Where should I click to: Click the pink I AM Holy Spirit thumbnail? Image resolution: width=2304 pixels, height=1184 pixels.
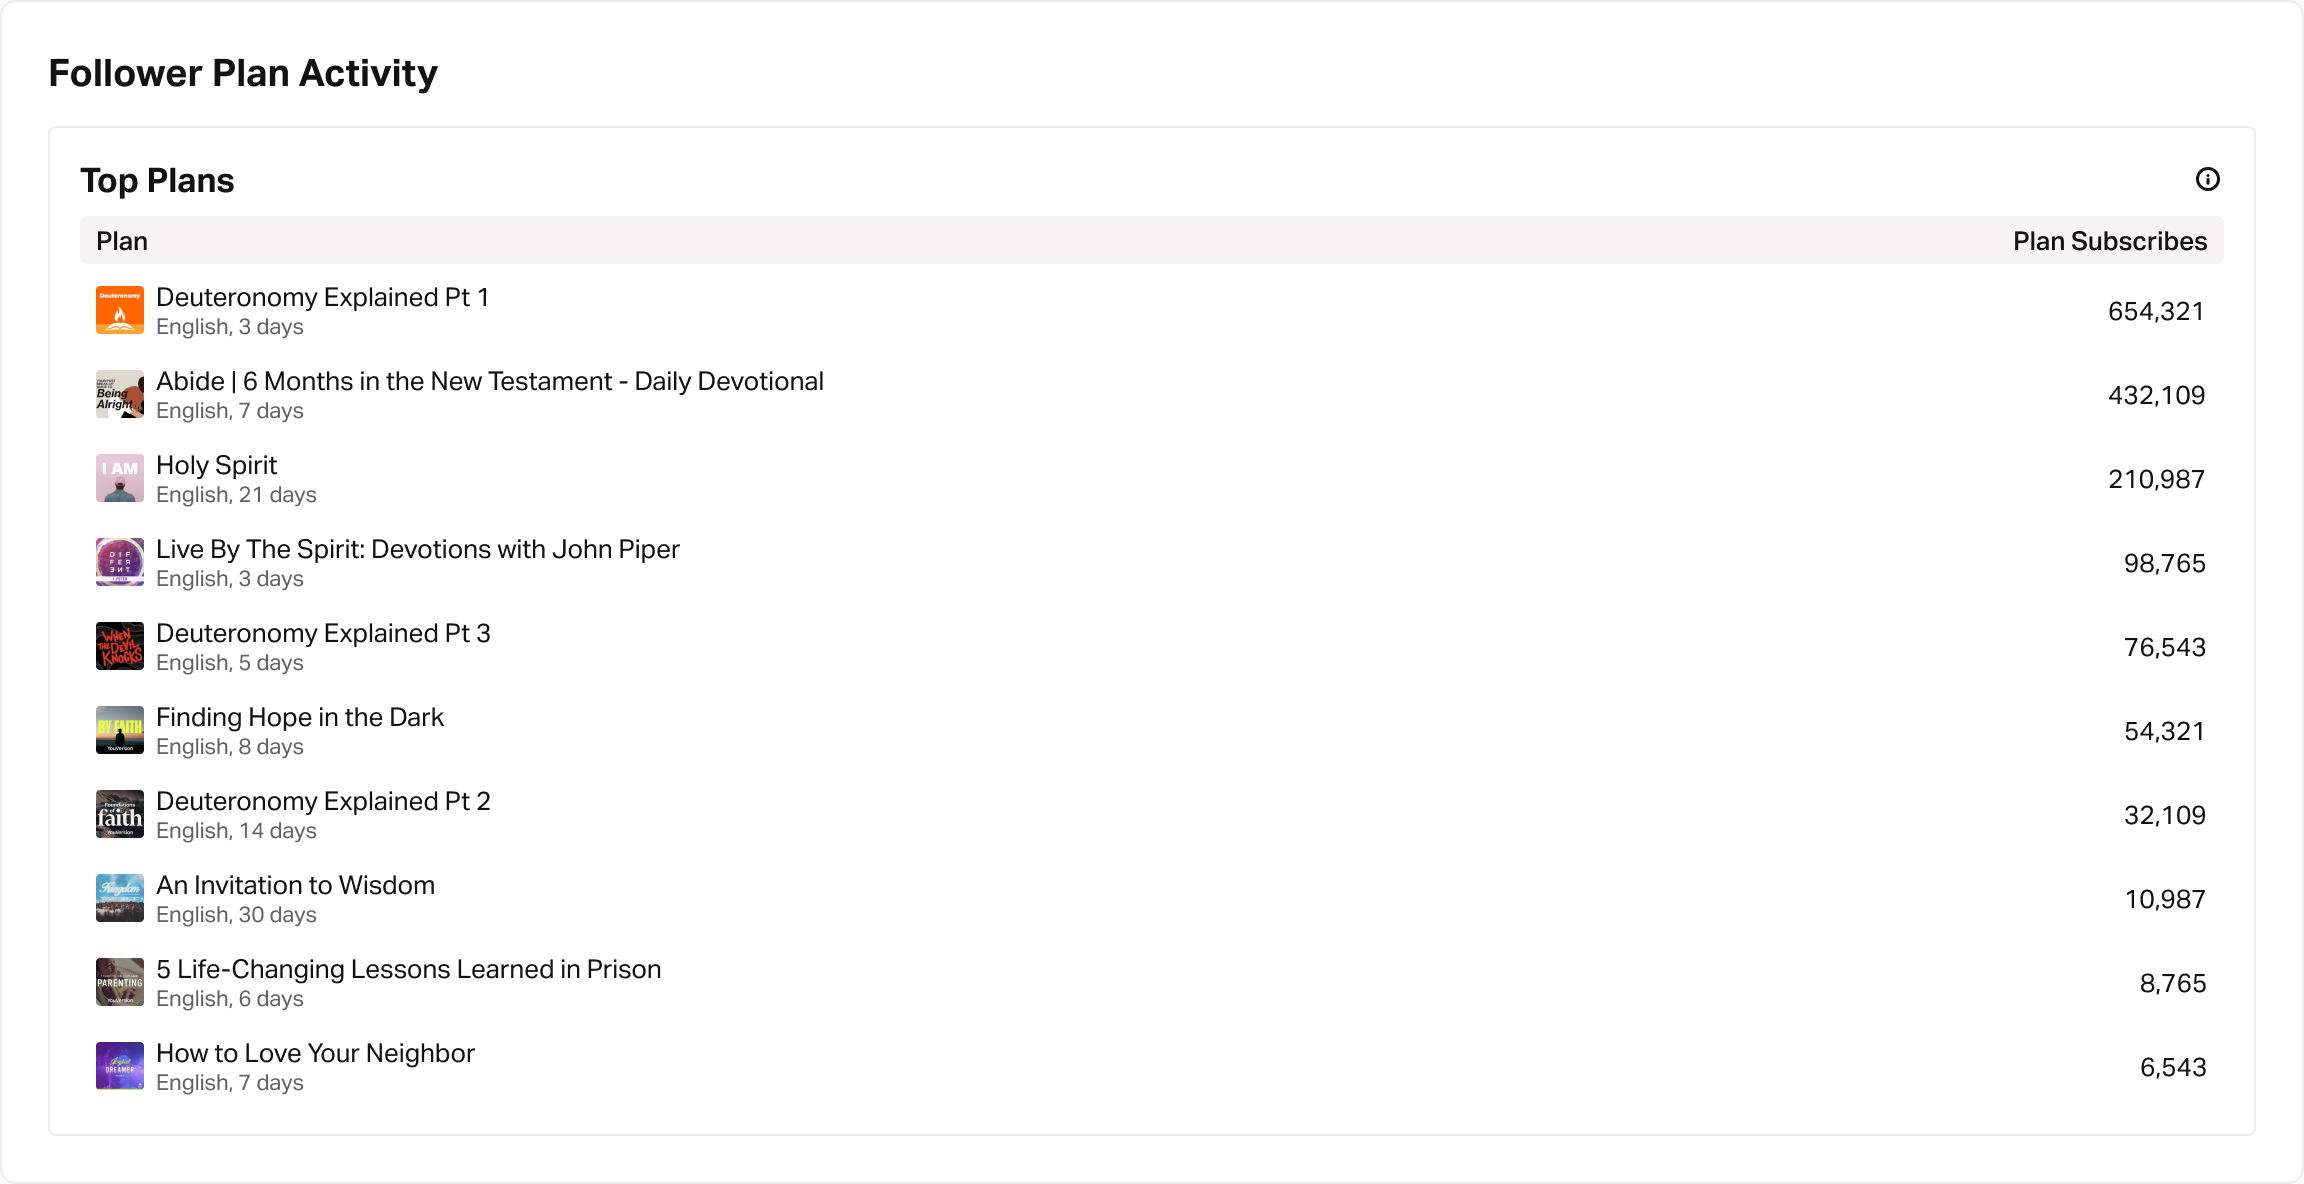[120, 478]
